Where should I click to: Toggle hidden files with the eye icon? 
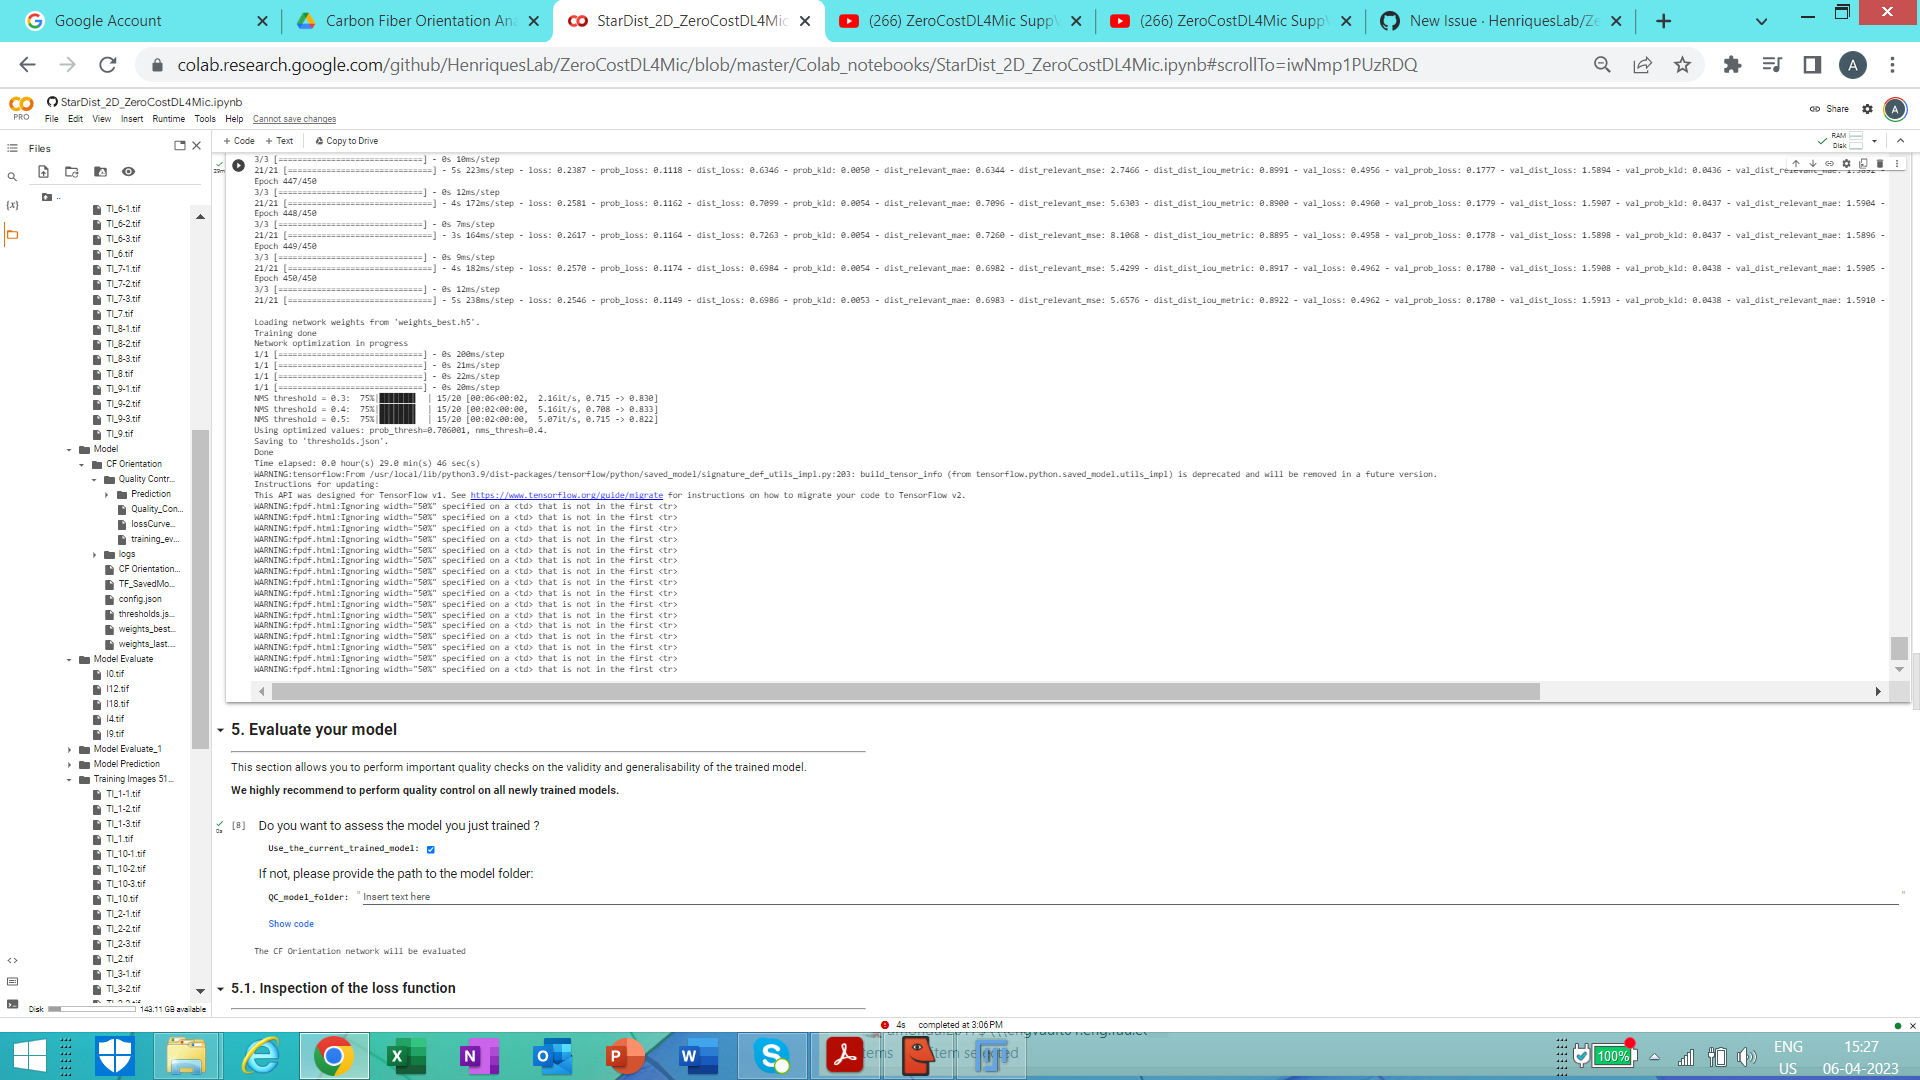click(x=127, y=171)
